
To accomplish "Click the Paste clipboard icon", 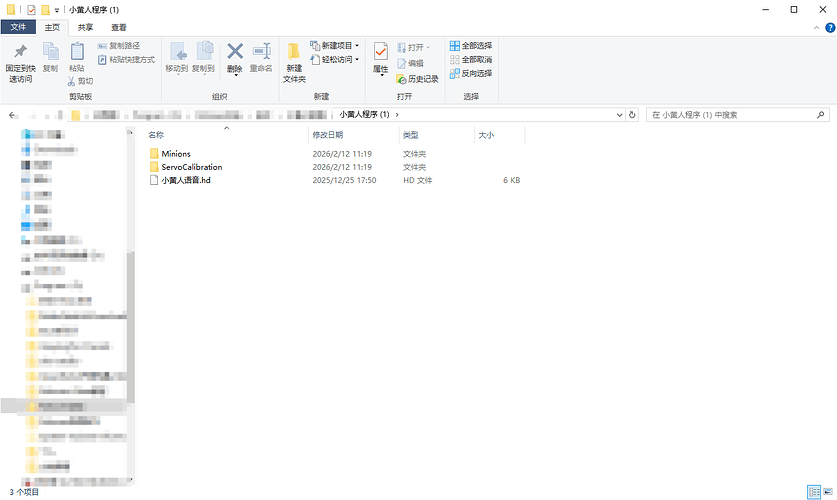I will pos(77,52).
